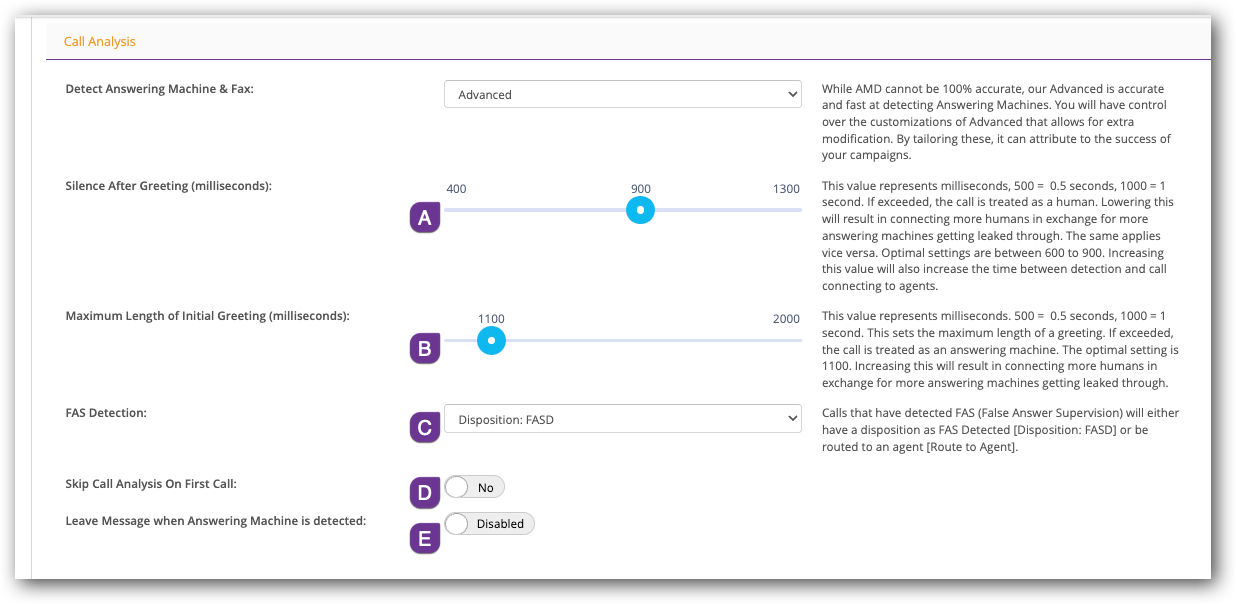Click the purple A marker badge
Image resolution: width=1236 pixels, height=604 pixels.
pos(425,218)
